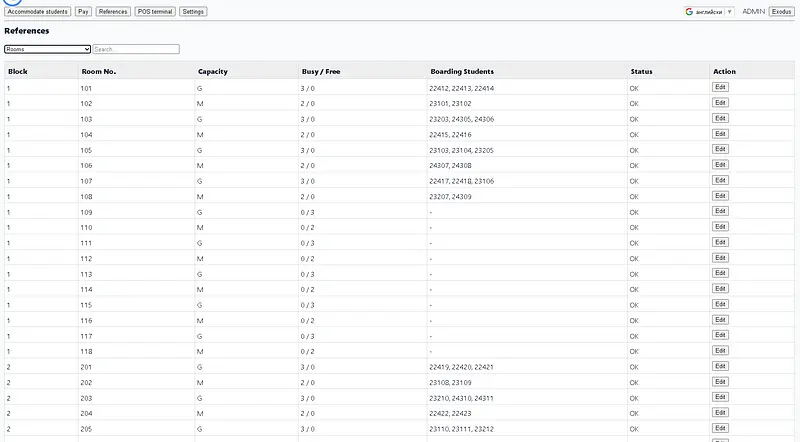Expand the Rooms reference type dropdown
This screenshot has width=800, height=442.
point(47,49)
